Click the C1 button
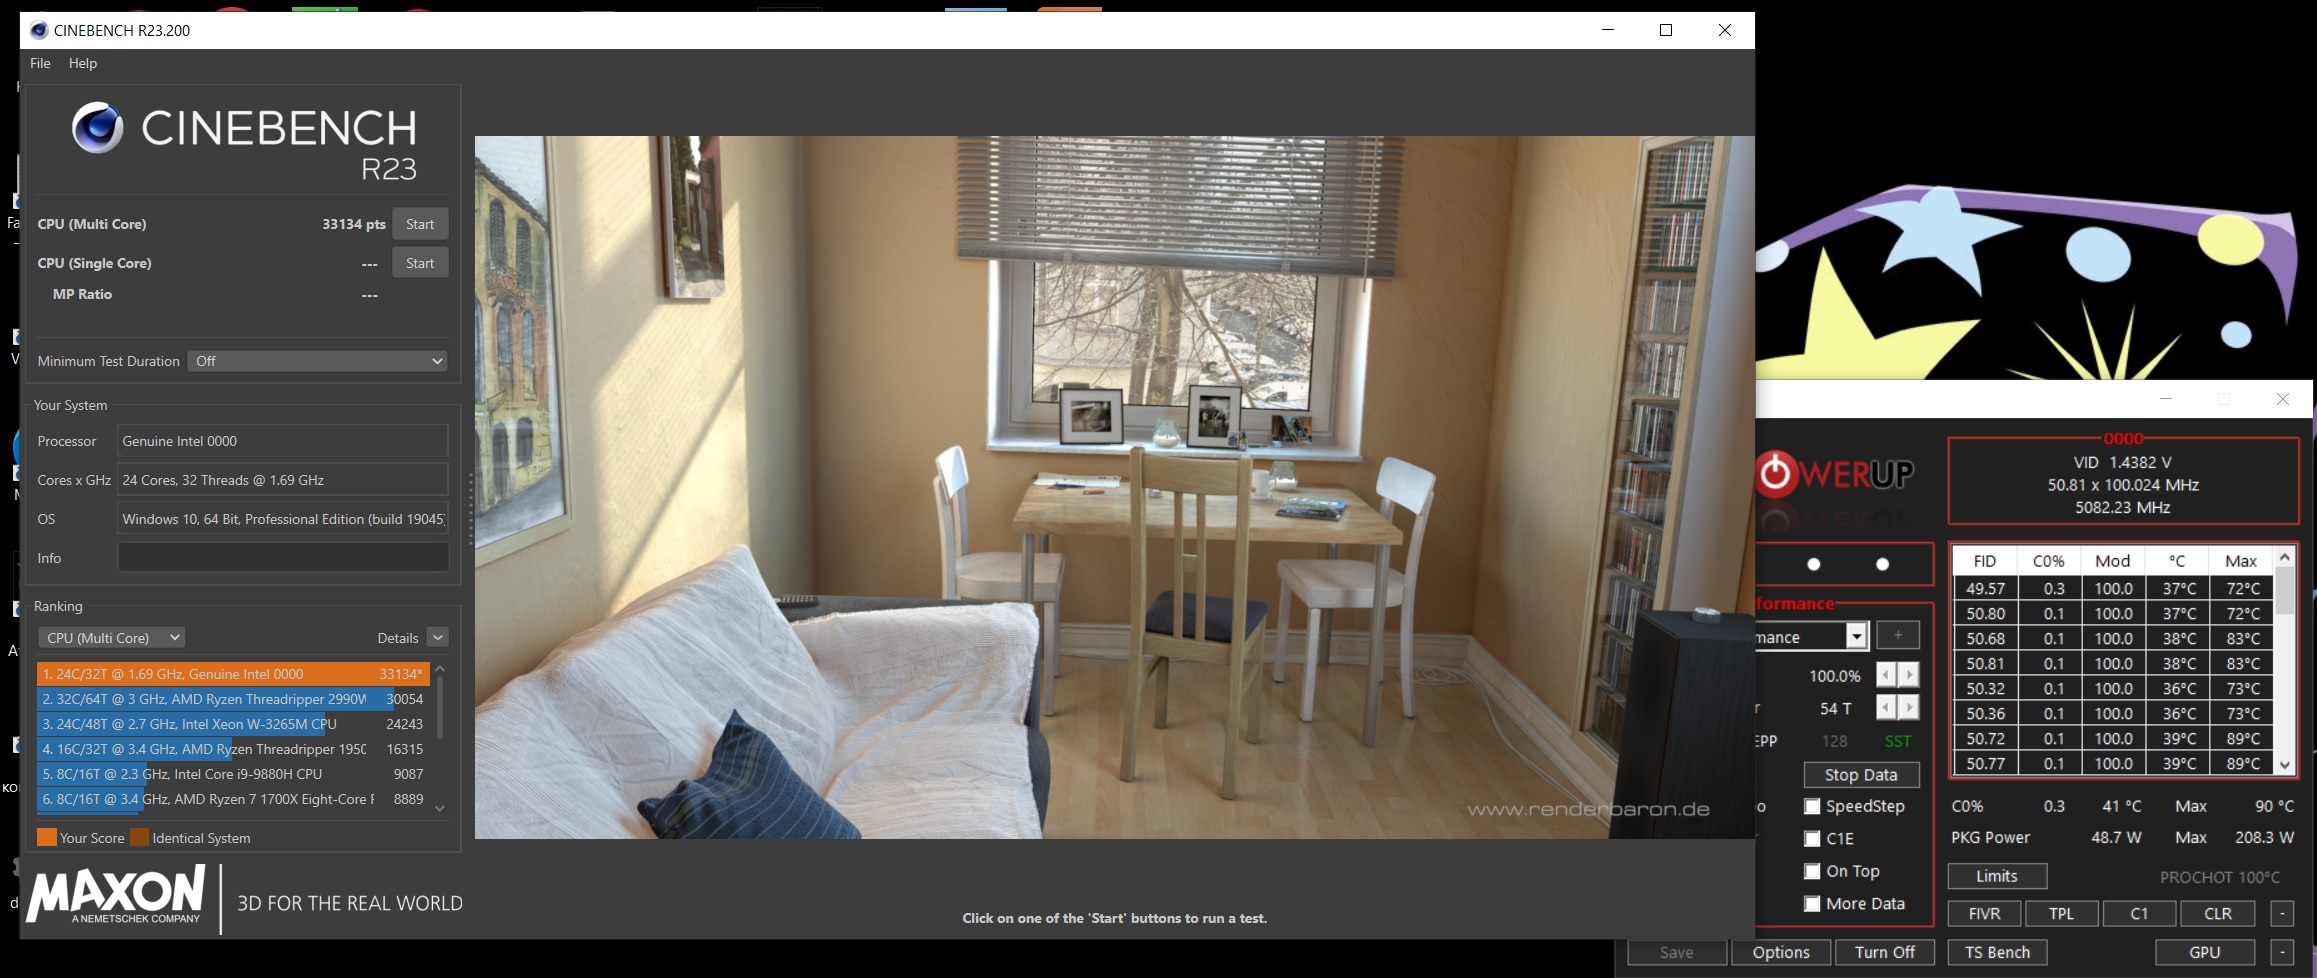 point(2139,913)
